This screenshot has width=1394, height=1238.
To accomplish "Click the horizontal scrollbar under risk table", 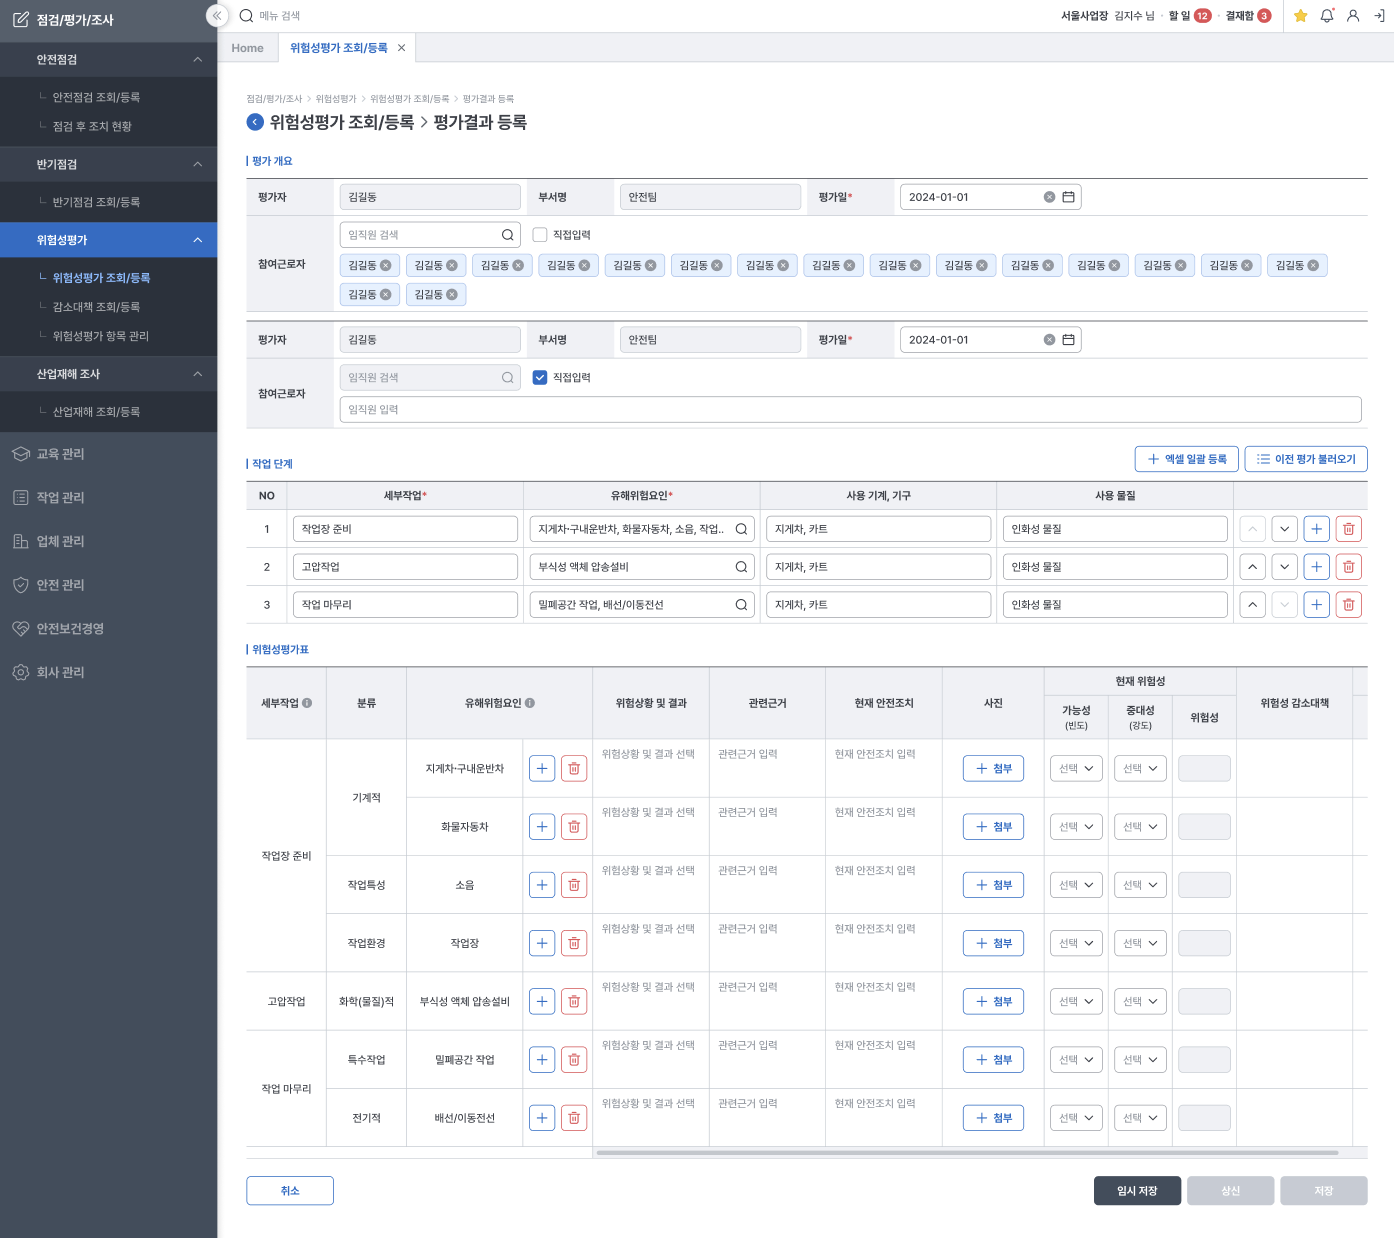I will (966, 1153).
